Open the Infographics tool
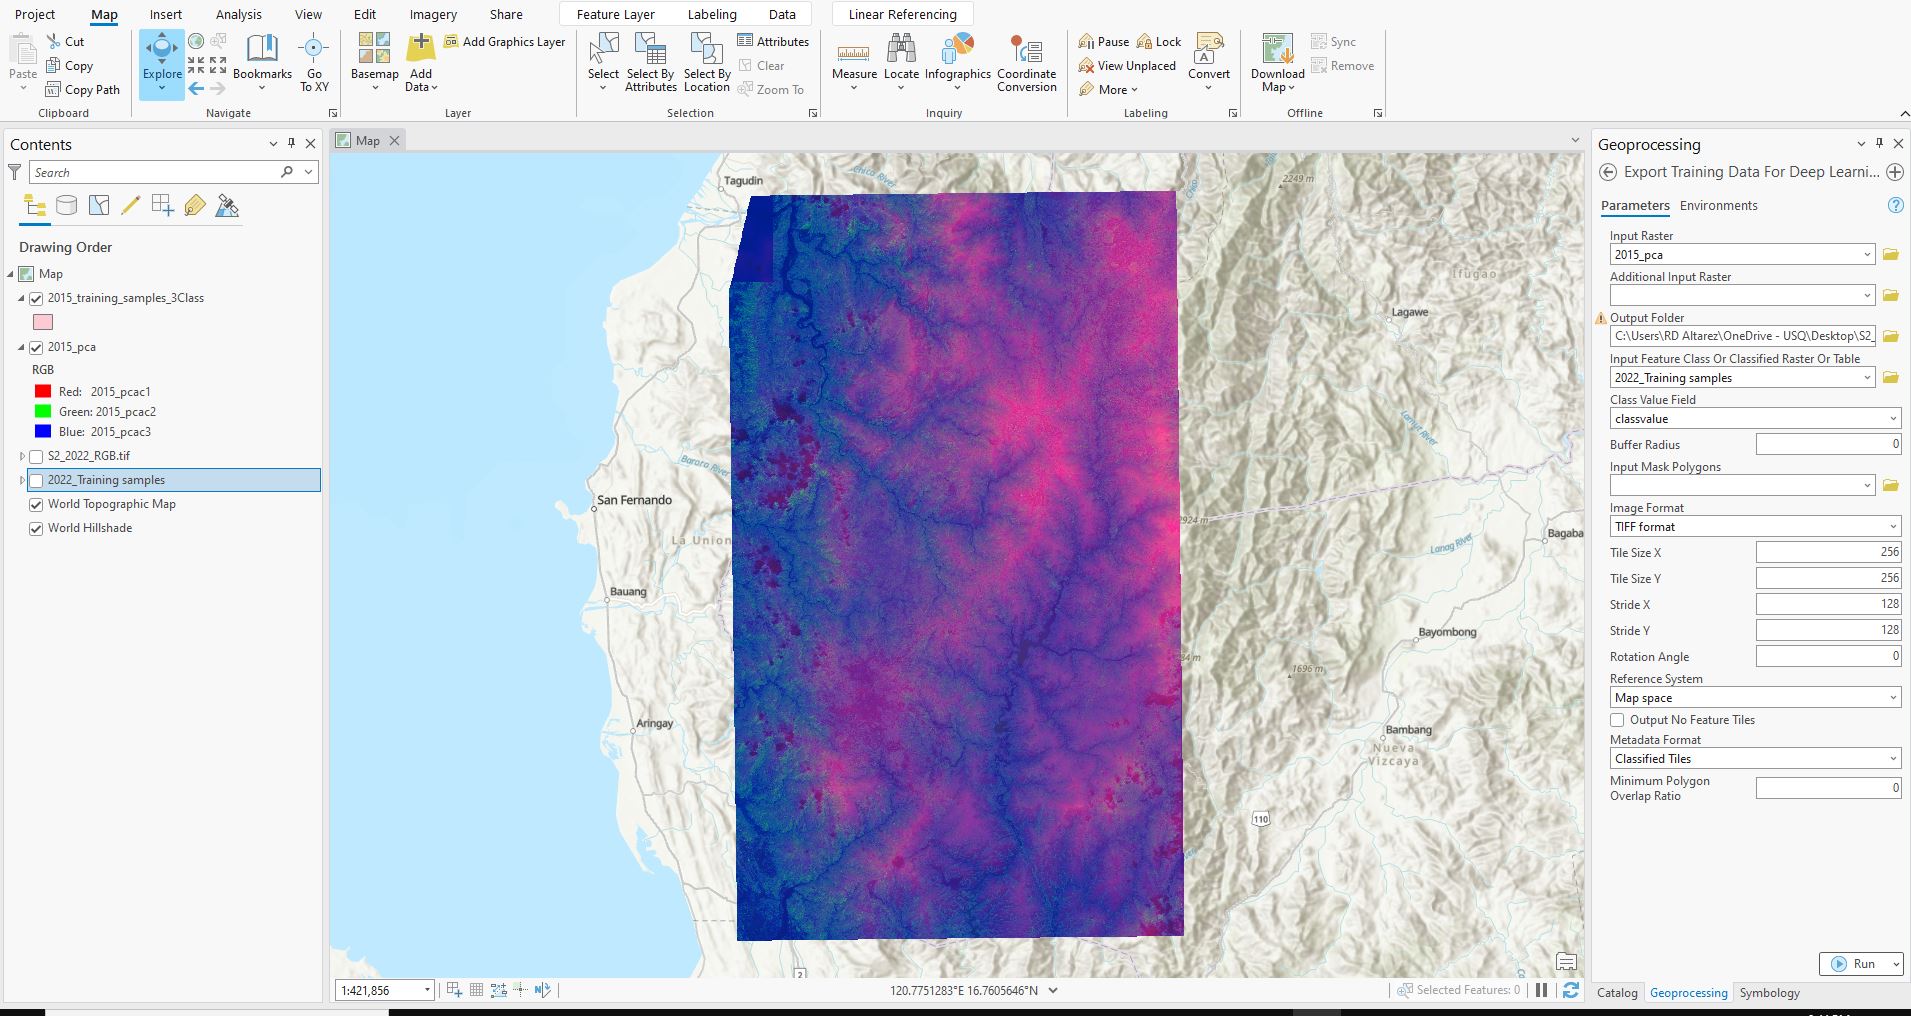 [x=957, y=55]
